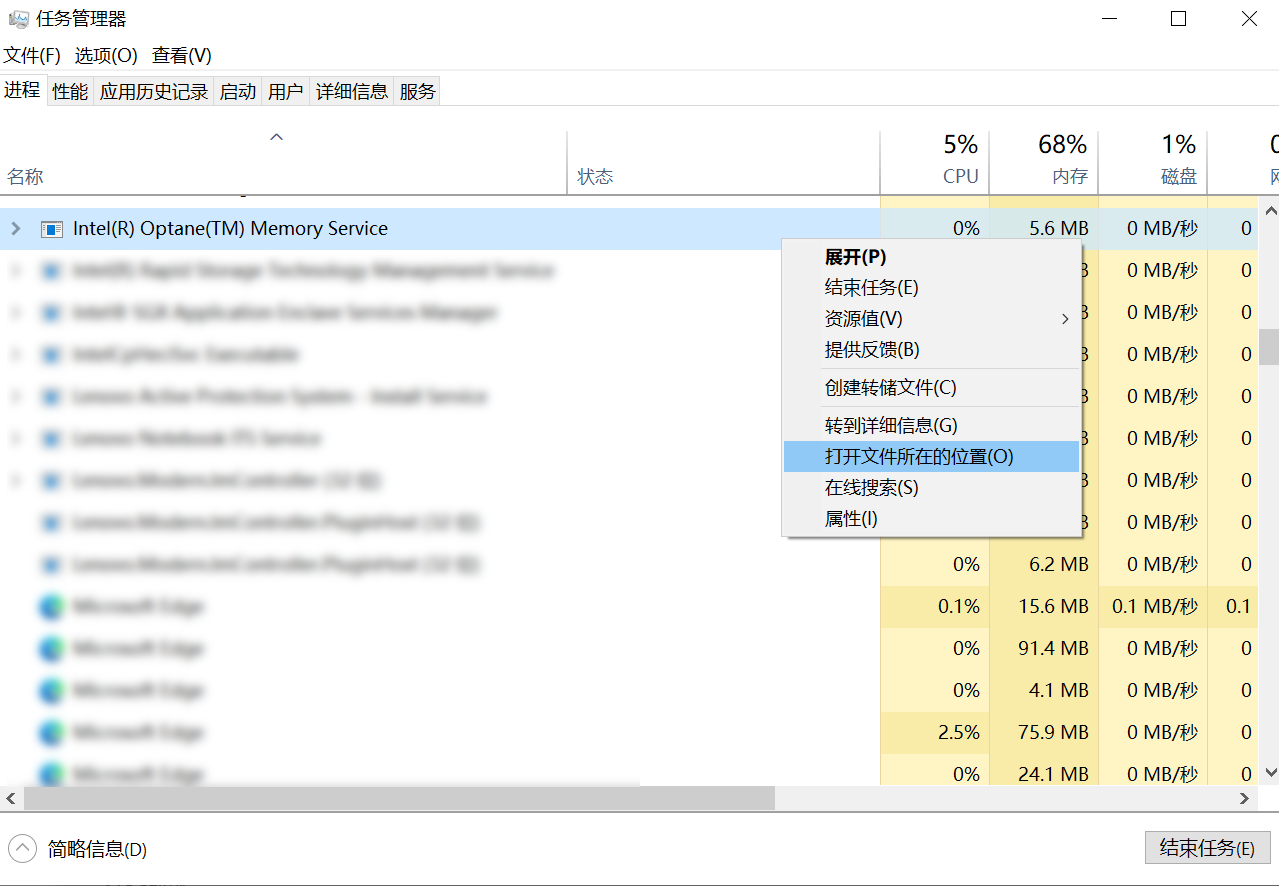Choose 创建转储文件(C) in the context menu
The height and width of the screenshot is (886, 1279).
coord(931,388)
